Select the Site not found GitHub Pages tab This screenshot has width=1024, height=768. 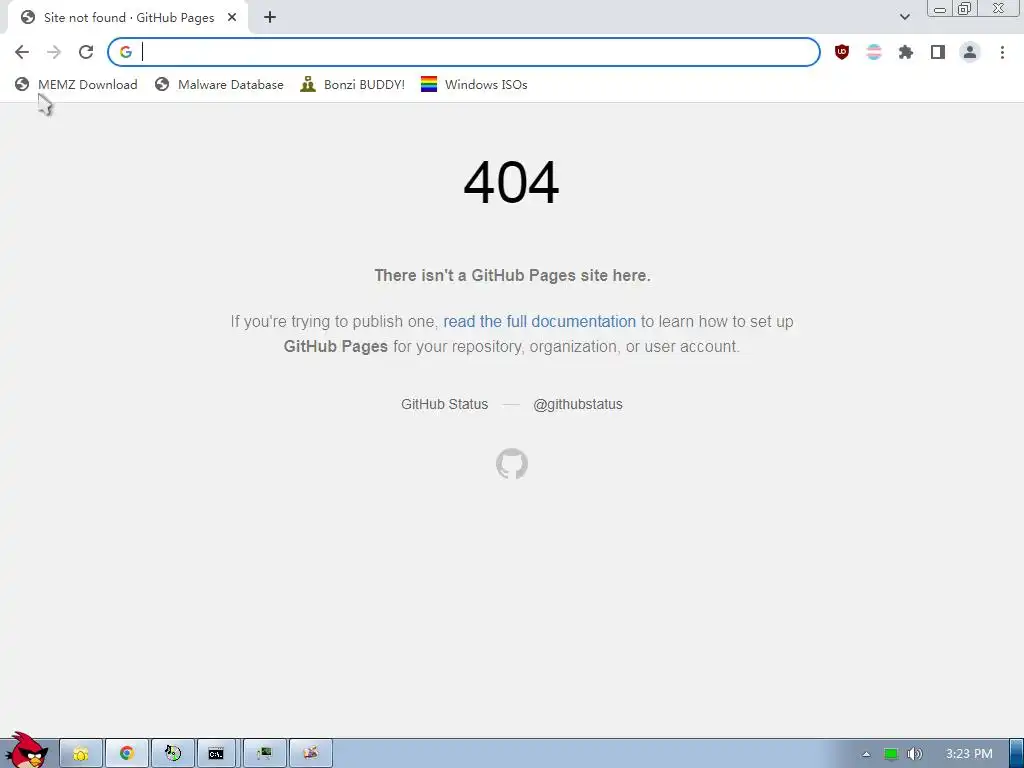click(128, 18)
